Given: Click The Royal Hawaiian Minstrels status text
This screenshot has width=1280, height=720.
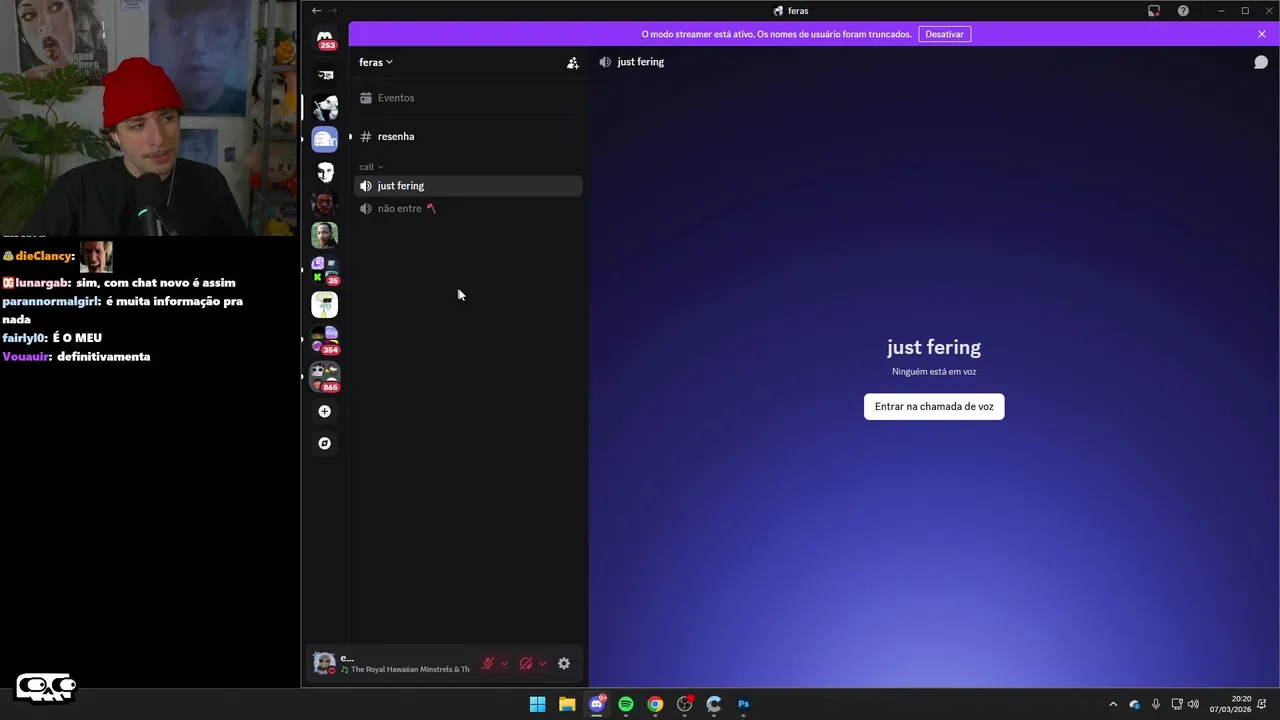Looking at the screenshot, I should pyautogui.click(x=410, y=670).
